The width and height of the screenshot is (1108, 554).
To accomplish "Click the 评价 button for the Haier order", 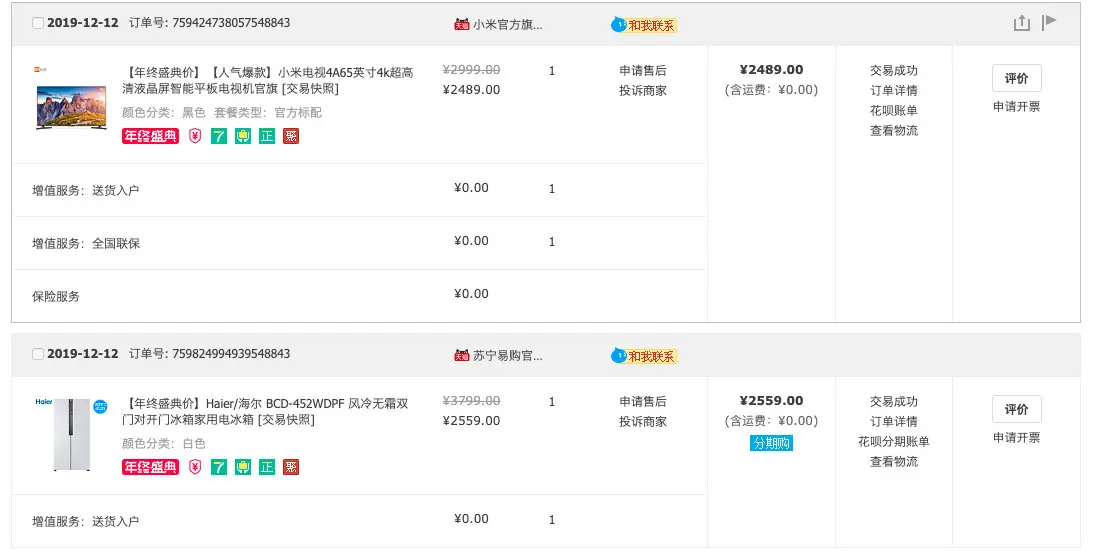I will [x=1016, y=409].
